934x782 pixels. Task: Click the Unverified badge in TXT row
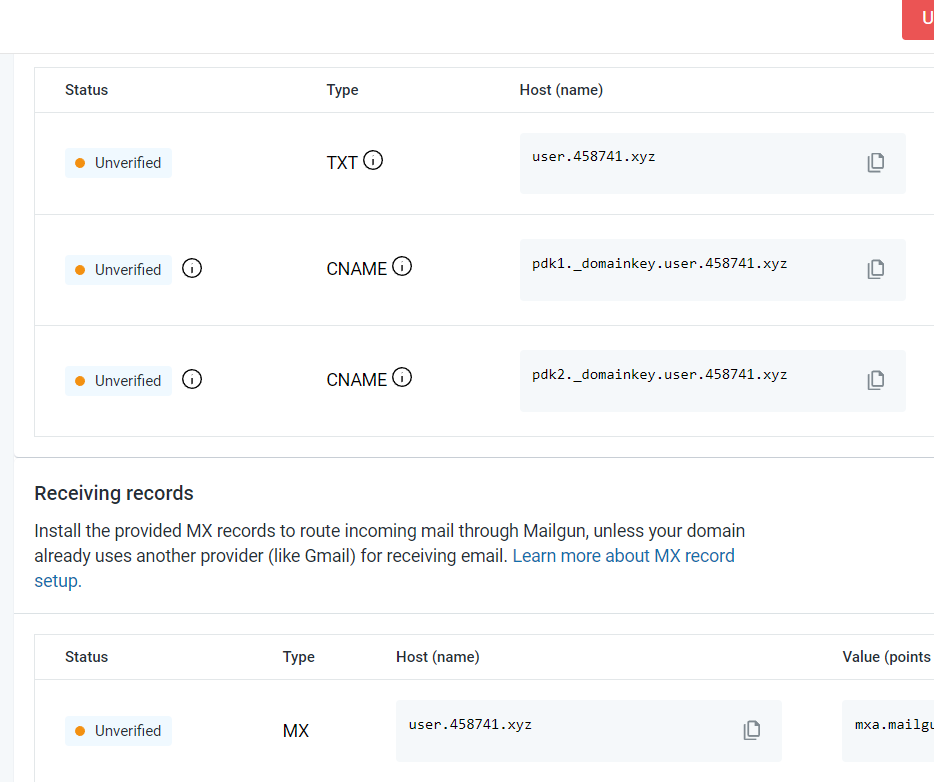118,163
